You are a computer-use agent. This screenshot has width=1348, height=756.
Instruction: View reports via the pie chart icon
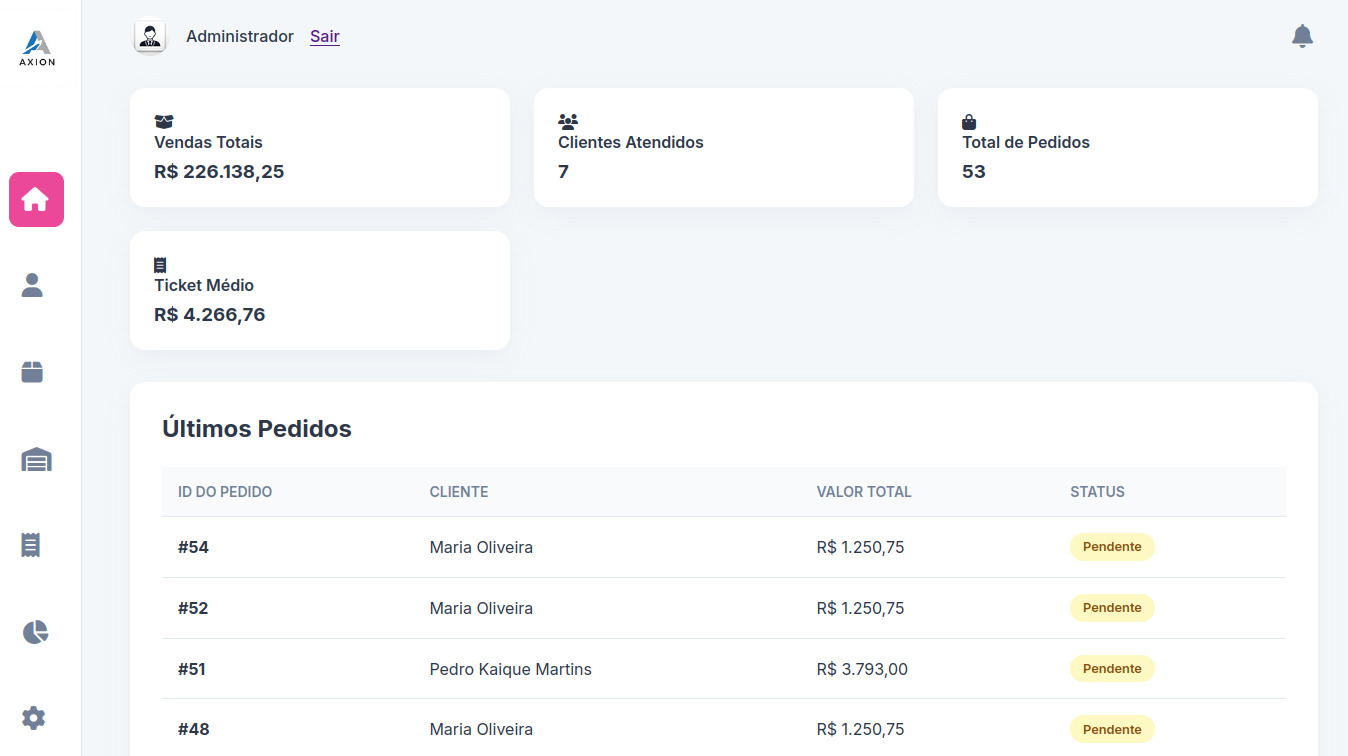pyautogui.click(x=33, y=631)
